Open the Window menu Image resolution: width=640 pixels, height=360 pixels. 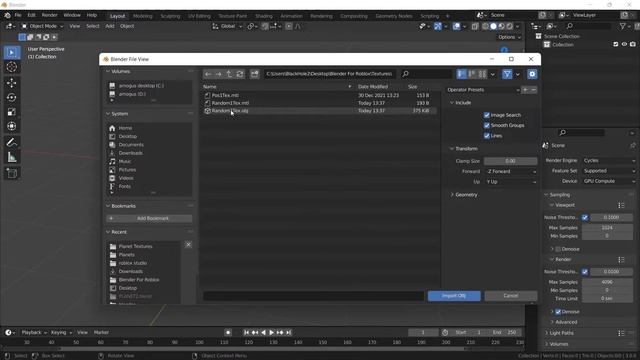pyautogui.click(x=72, y=15)
